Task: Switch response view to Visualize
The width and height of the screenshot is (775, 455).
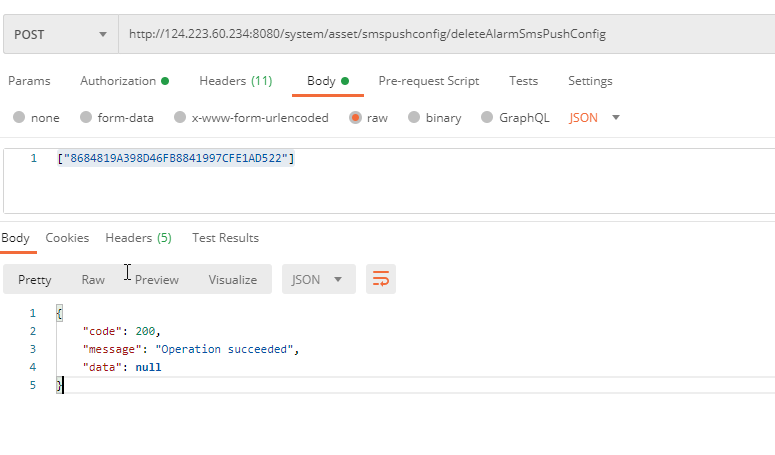Action: point(232,279)
